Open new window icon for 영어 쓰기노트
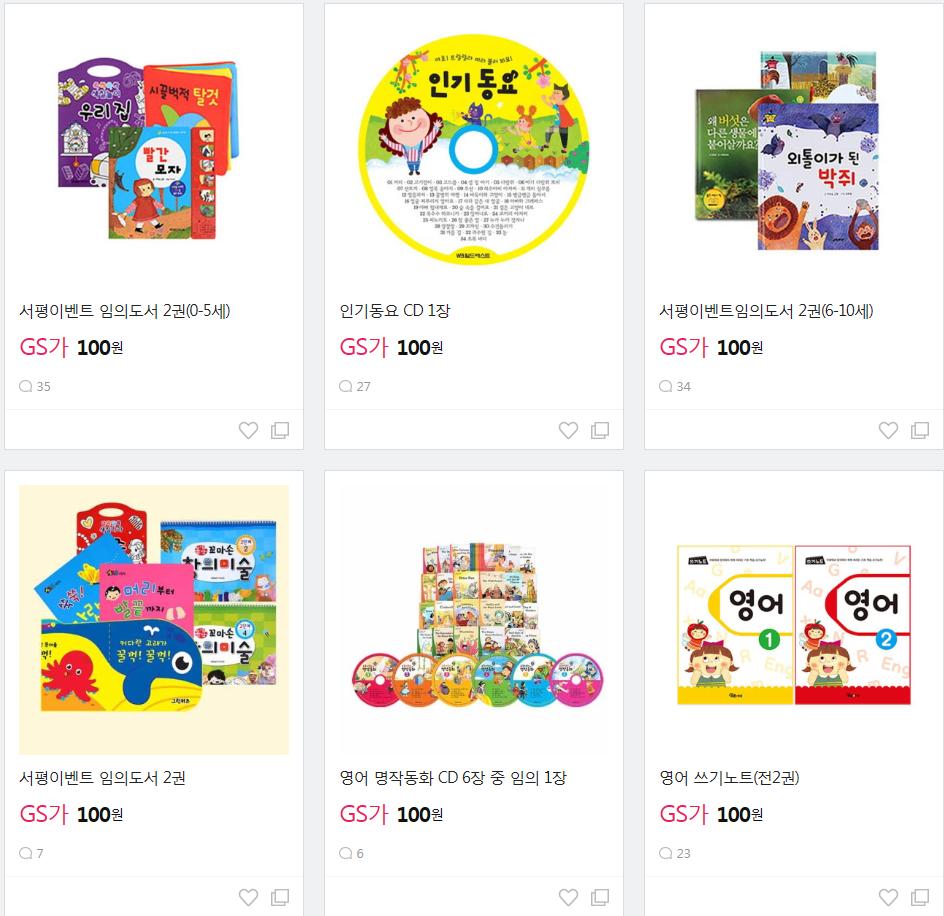Viewport: 944px width, 916px height. click(x=921, y=897)
